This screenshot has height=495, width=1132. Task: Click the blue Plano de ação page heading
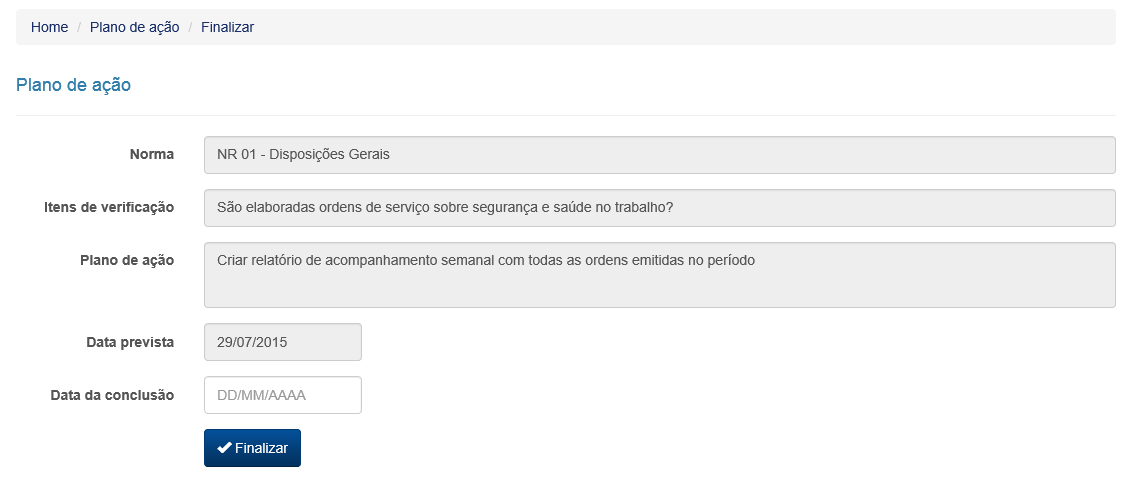click(x=73, y=85)
